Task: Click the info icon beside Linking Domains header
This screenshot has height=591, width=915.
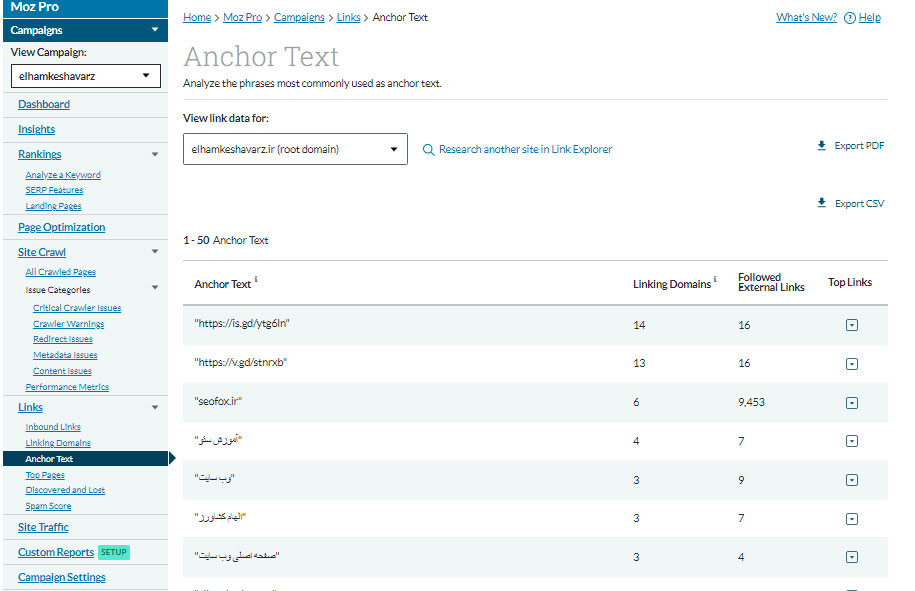Action: pos(715,280)
